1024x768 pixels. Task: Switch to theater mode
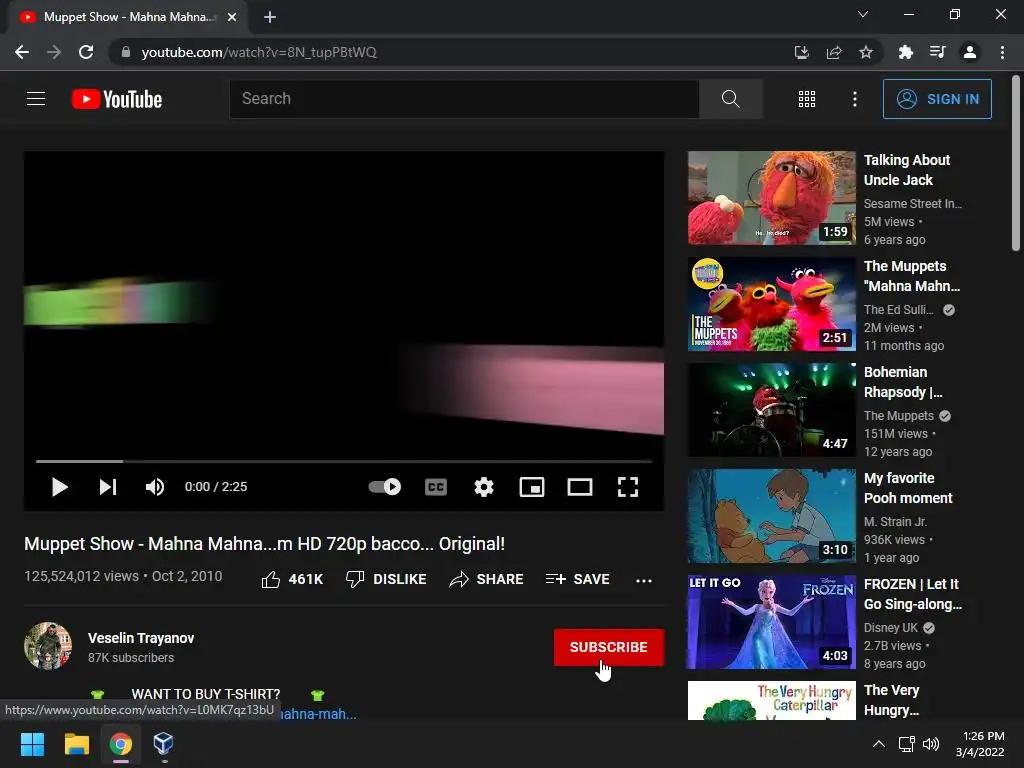579,487
